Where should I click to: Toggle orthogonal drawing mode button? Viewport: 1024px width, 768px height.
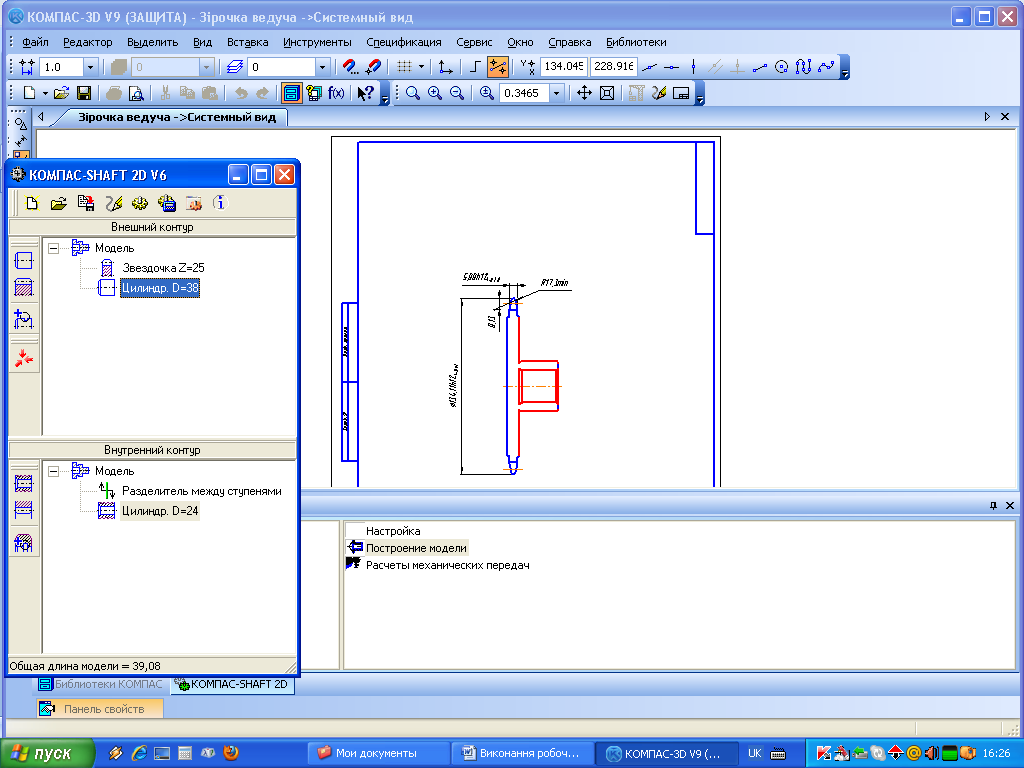pyautogui.click(x=475, y=67)
